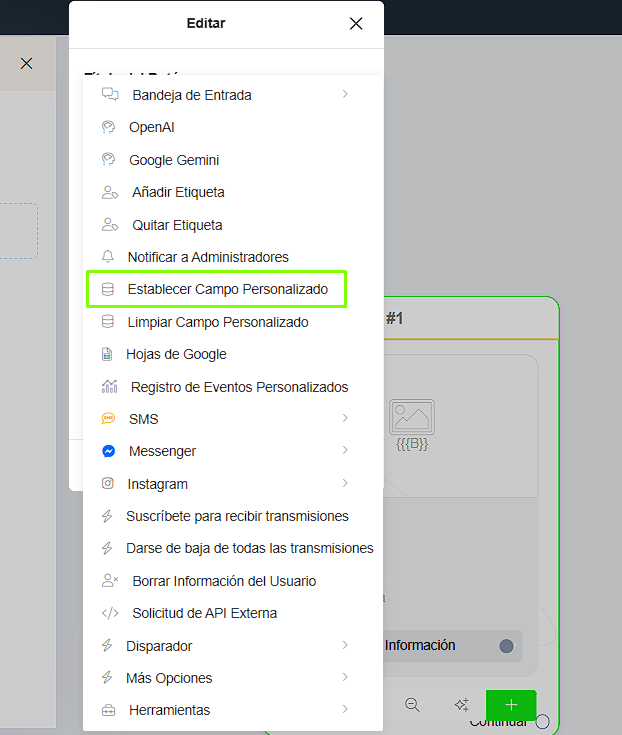Click the blue Messenger icon
The height and width of the screenshot is (735, 622).
(108, 451)
